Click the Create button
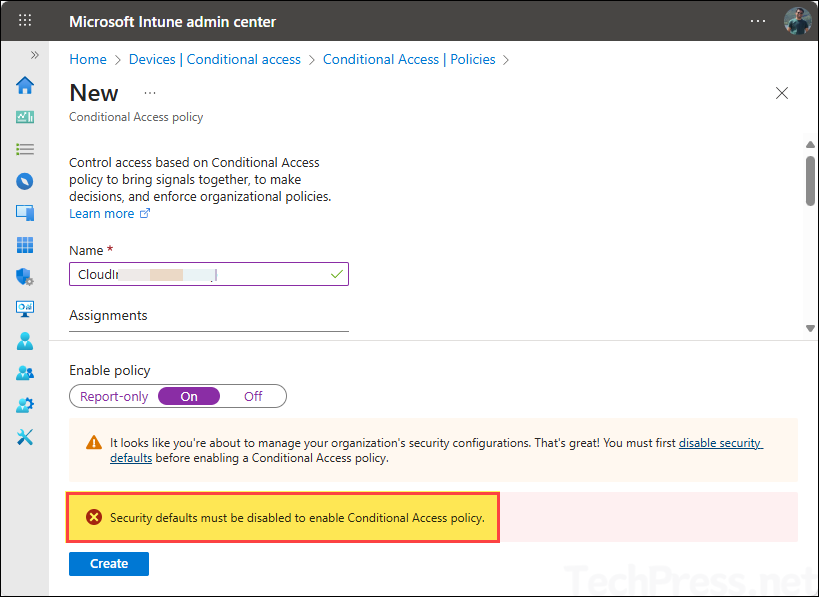The width and height of the screenshot is (819, 597). pos(109,564)
